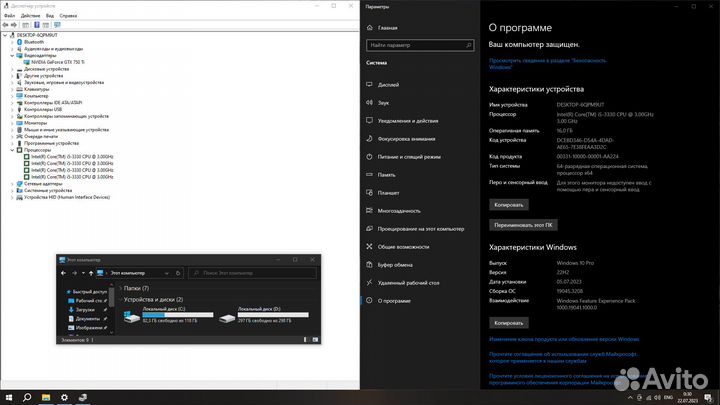Screen dimensions: 720x405
Task: Click Переименовать этот ПК button
Action: [x=523, y=225]
